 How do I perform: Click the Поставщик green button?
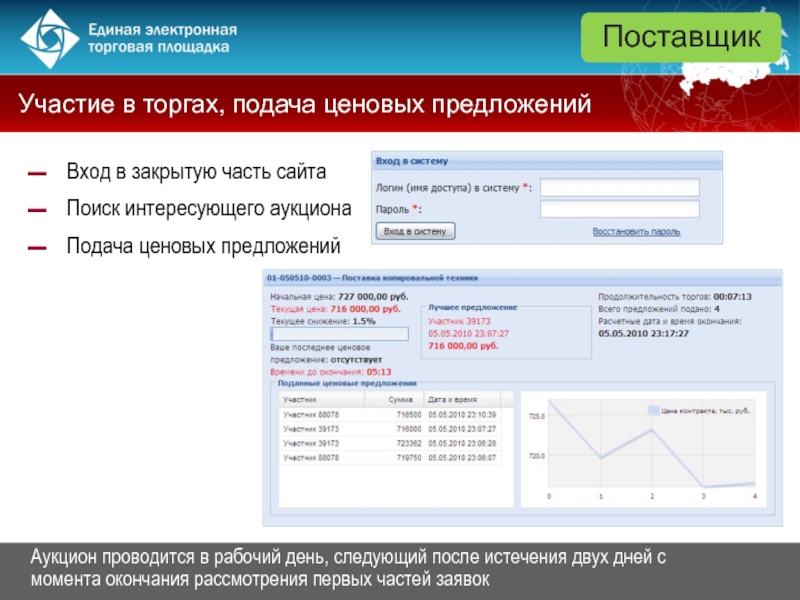[680, 38]
